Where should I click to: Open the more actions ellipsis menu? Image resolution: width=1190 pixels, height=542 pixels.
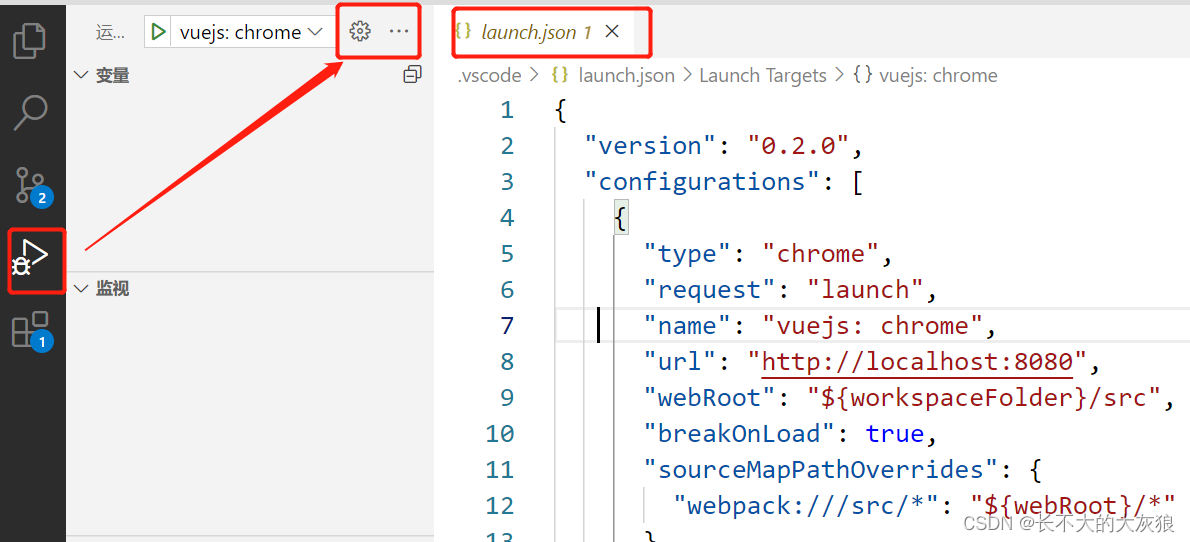[x=399, y=32]
